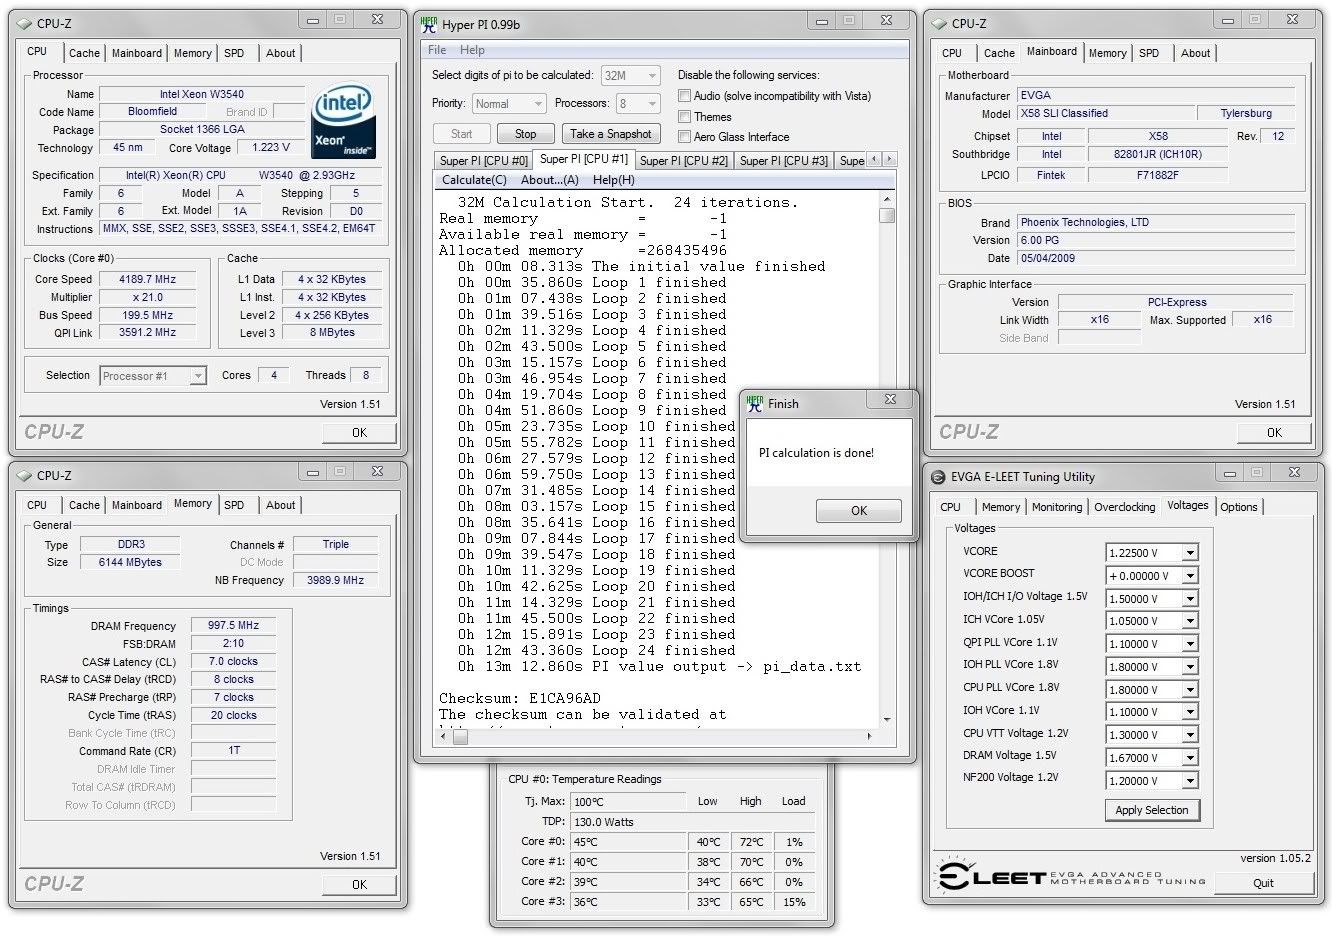
Task: Click the bottom-left CPU-Z title icon
Action: click(x=24, y=475)
